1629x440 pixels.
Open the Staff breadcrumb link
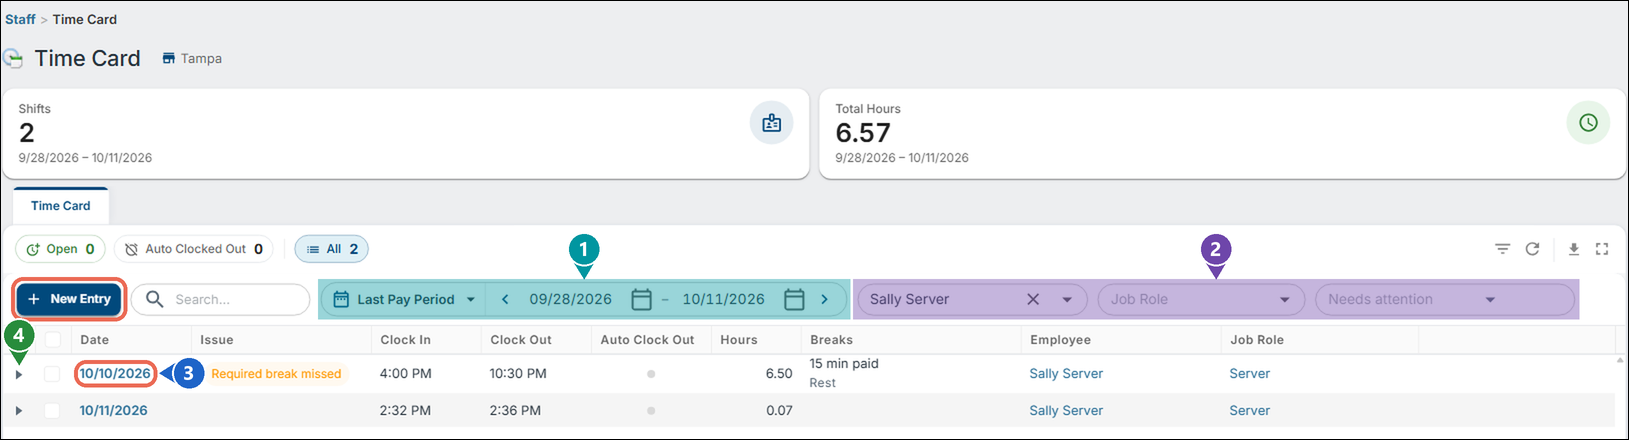[20, 19]
